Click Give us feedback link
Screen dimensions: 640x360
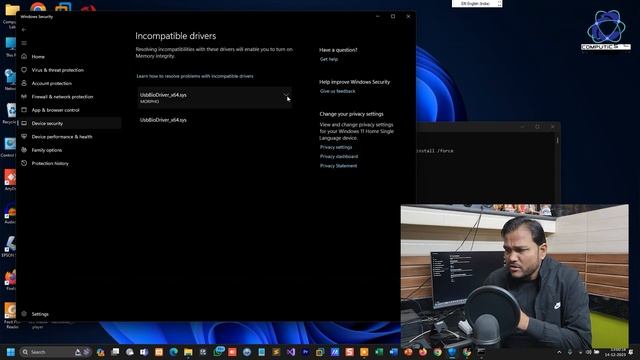coord(338,91)
